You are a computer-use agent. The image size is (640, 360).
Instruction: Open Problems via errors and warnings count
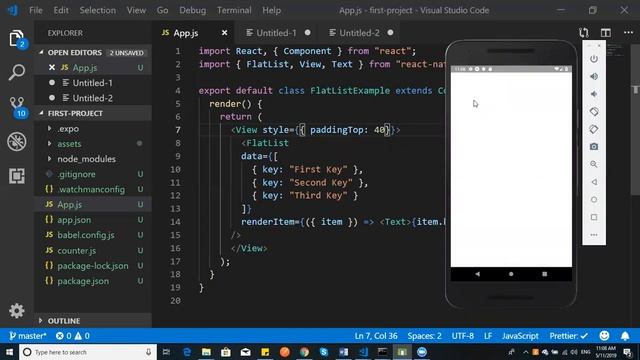(73, 336)
